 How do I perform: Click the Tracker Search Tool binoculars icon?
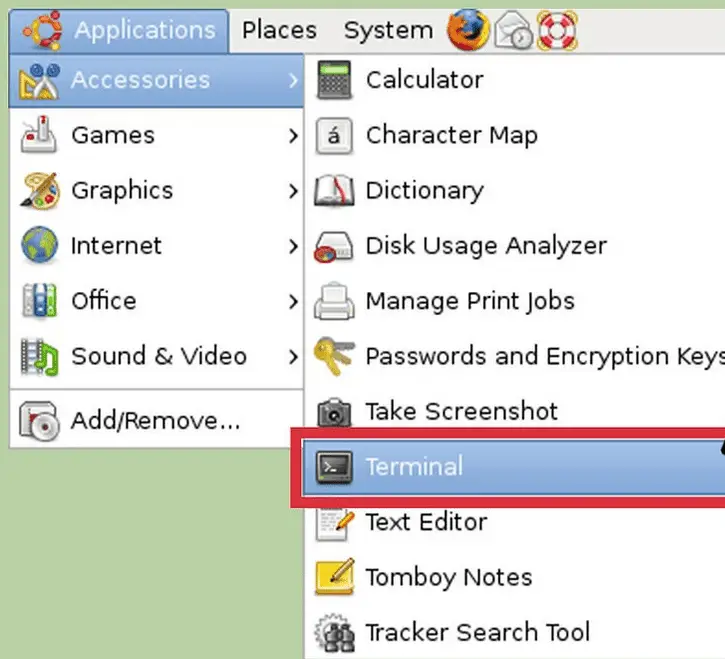[x=334, y=632]
